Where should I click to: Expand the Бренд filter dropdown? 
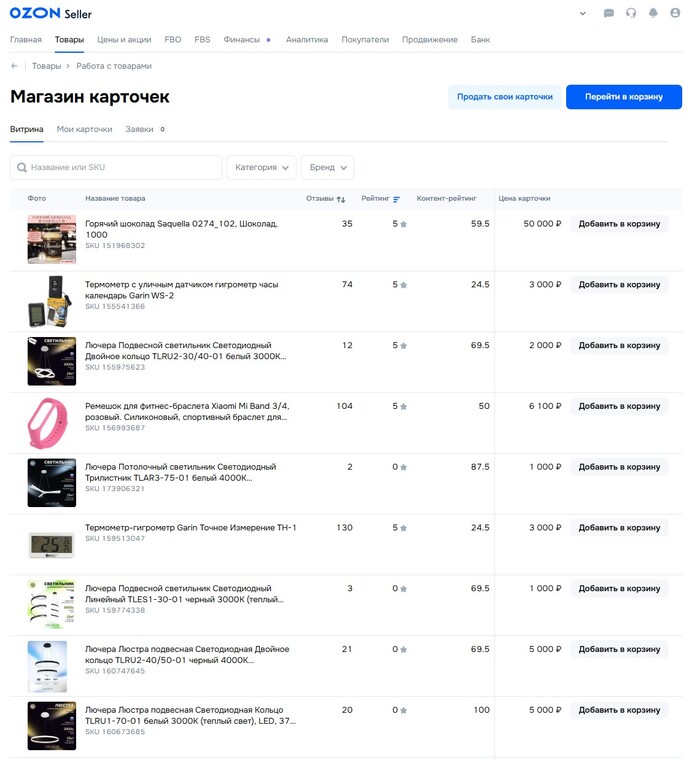pos(327,168)
